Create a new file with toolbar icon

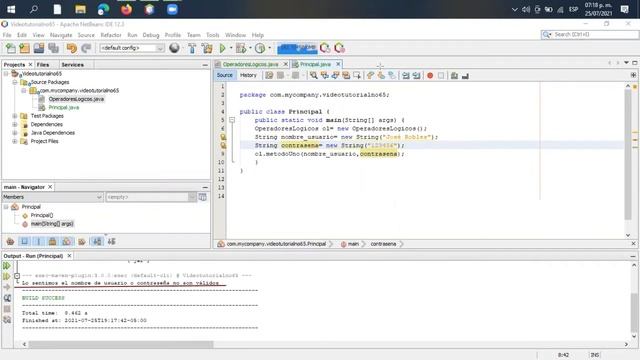[11, 48]
